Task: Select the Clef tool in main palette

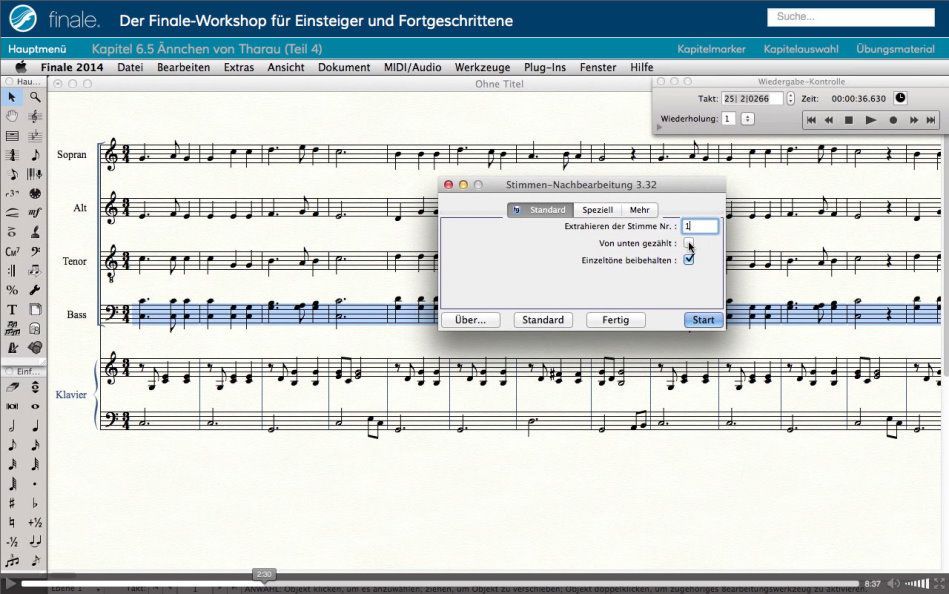Action: coord(35,116)
